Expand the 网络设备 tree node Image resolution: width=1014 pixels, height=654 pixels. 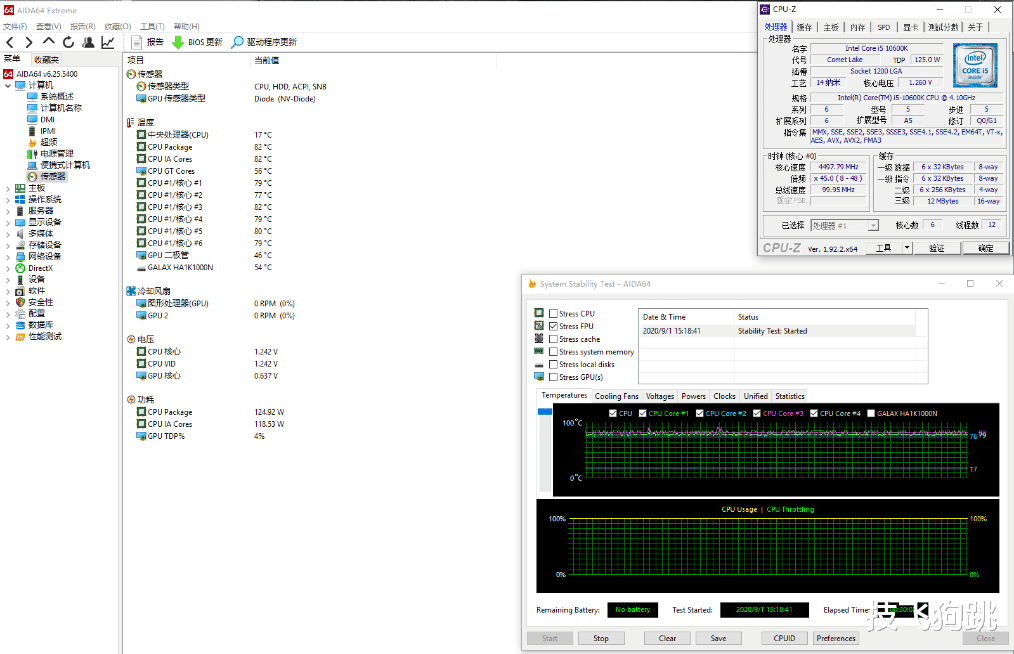click(x=8, y=257)
